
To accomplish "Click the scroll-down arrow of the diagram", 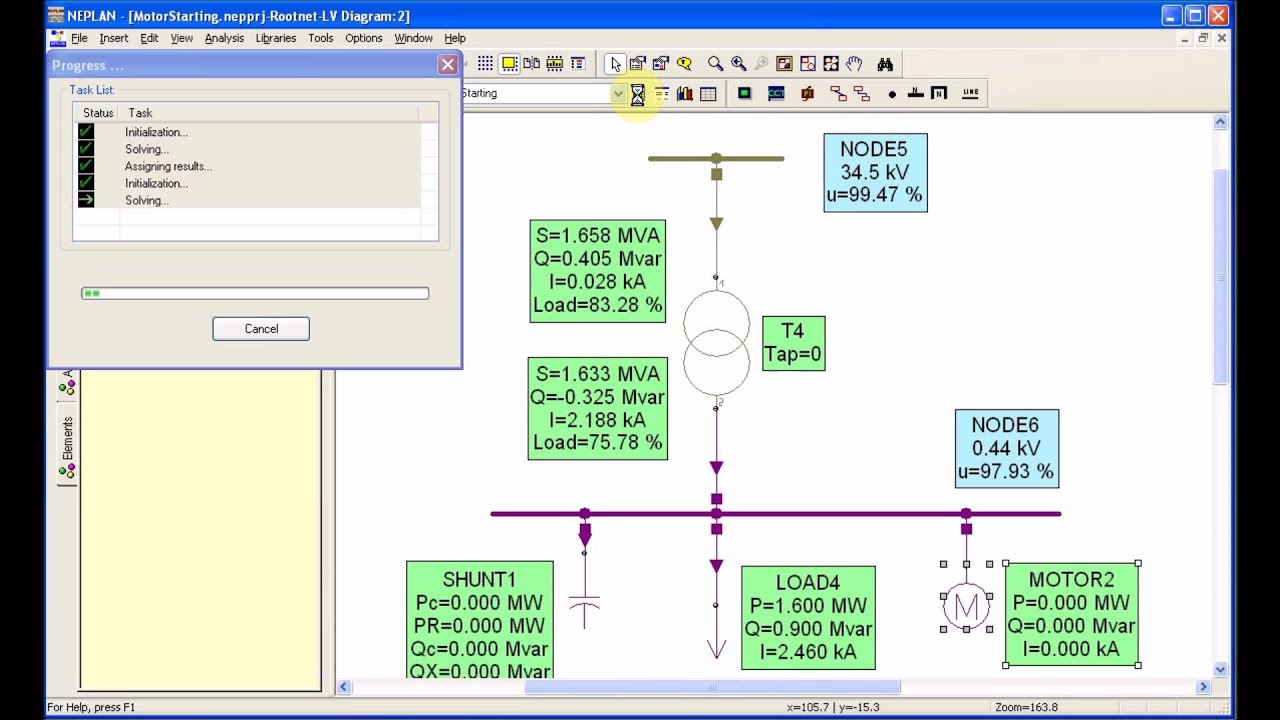I will 1221,670.
